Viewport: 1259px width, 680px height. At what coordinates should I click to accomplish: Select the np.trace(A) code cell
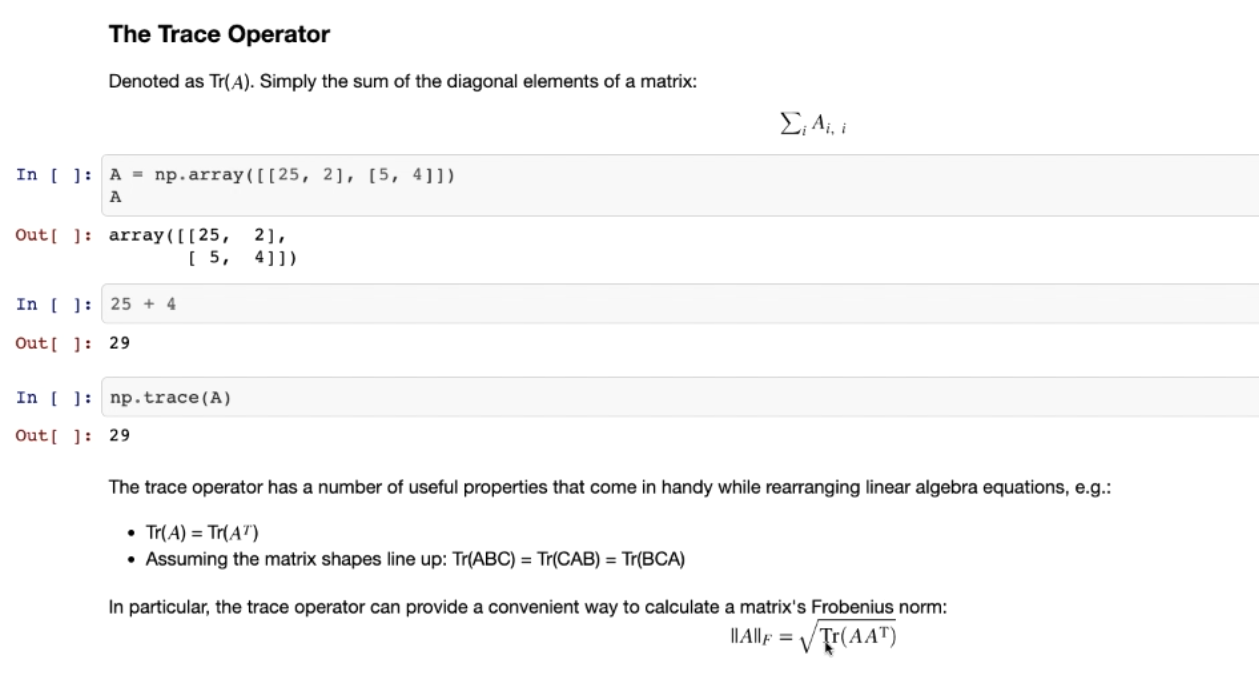click(600, 397)
